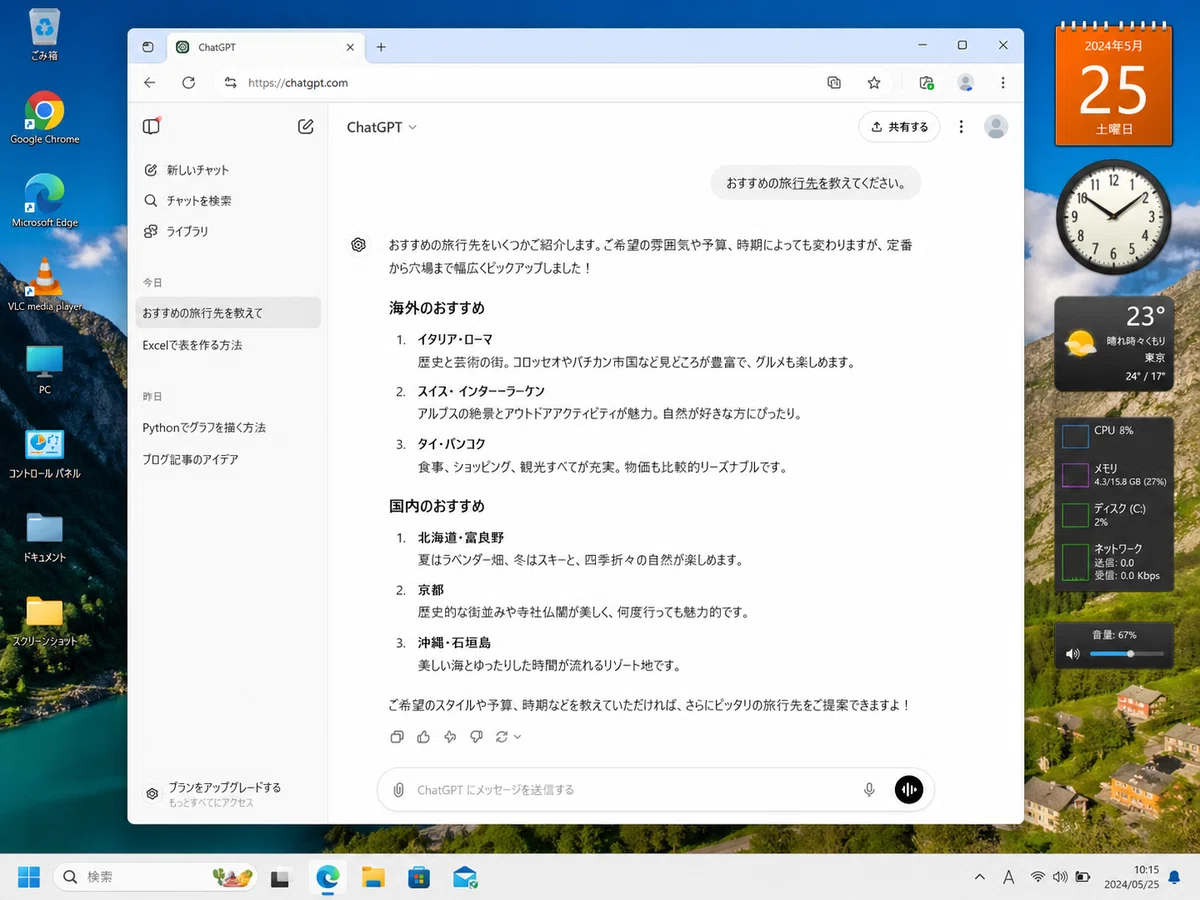Click the 海外のおすすめ heading
The height and width of the screenshot is (900, 1200).
click(437, 308)
